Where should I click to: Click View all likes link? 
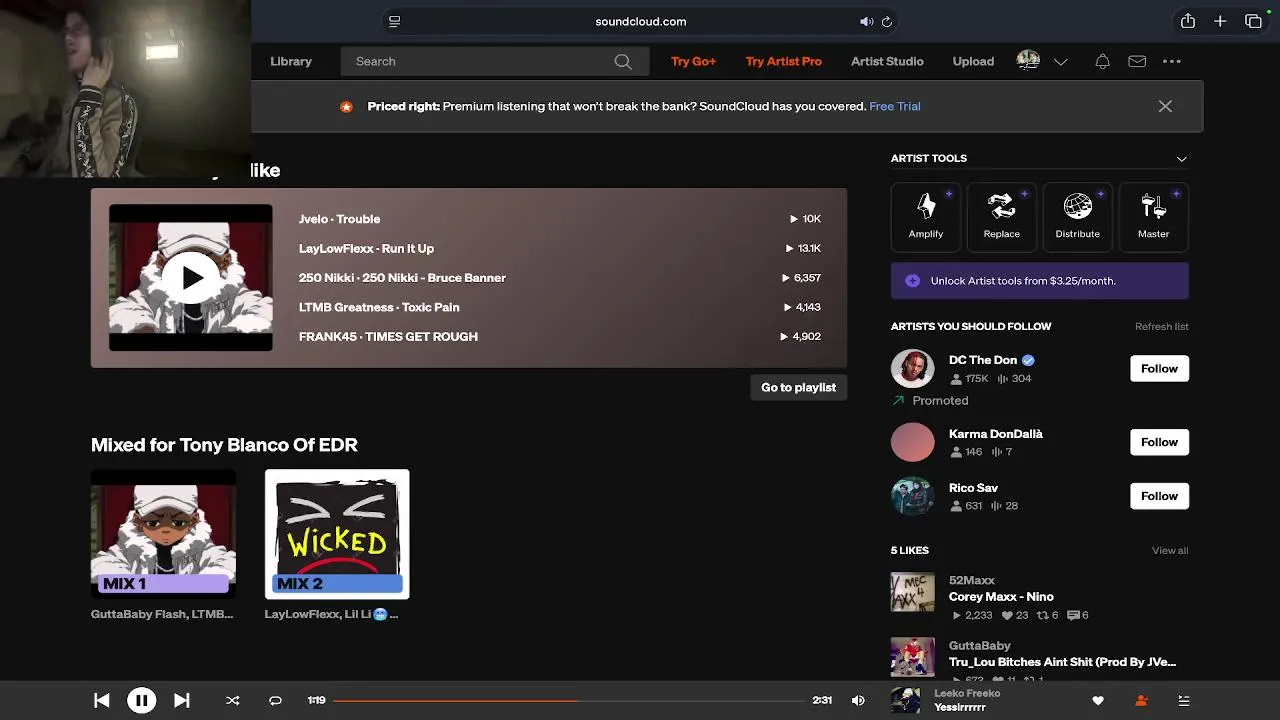point(1170,551)
